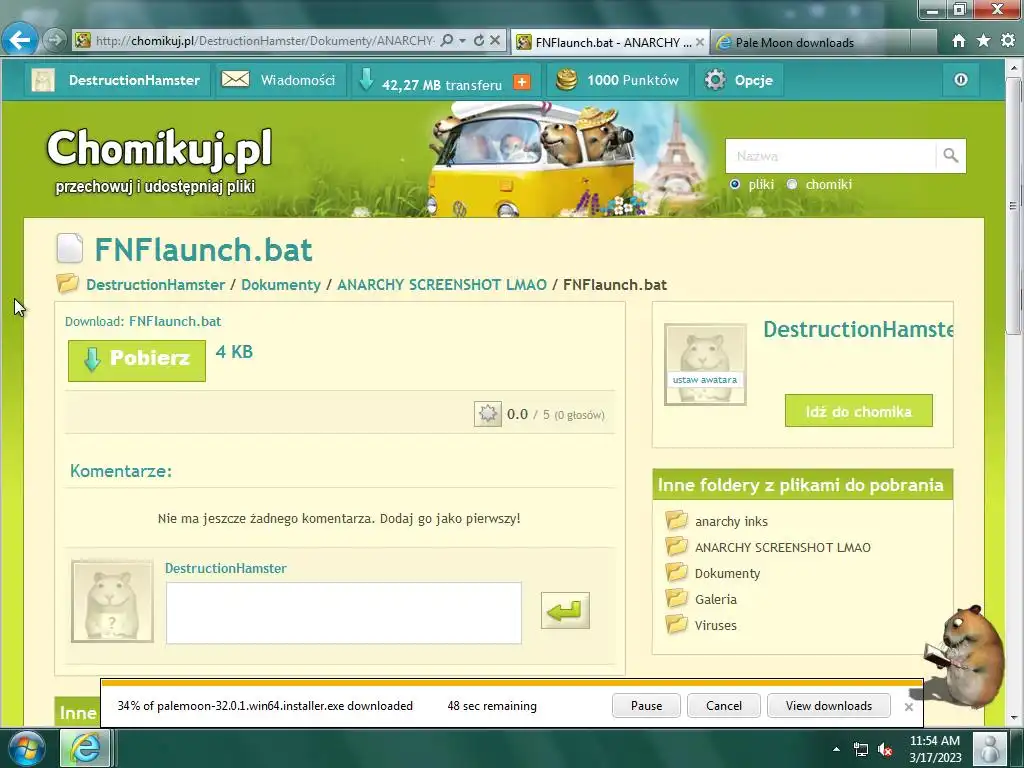Open the Opcje settings menu

739,80
